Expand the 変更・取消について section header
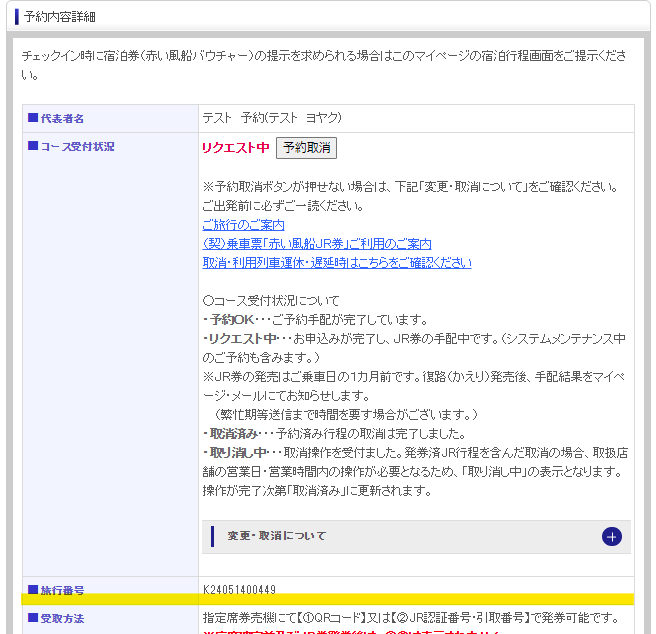This screenshot has height=634, width=656. pyautogui.click(x=416, y=536)
